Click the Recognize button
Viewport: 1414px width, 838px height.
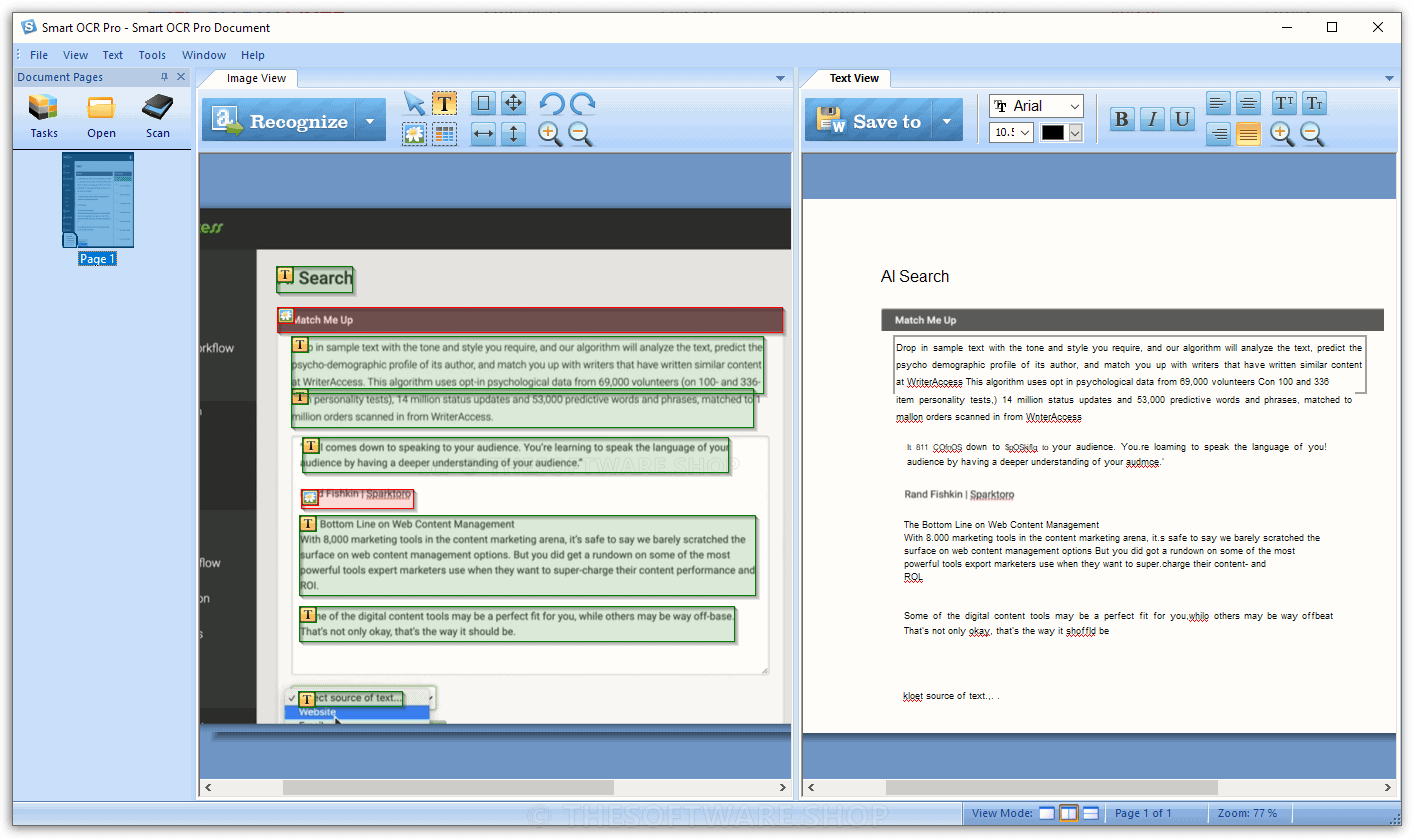click(x=279, y=121)
